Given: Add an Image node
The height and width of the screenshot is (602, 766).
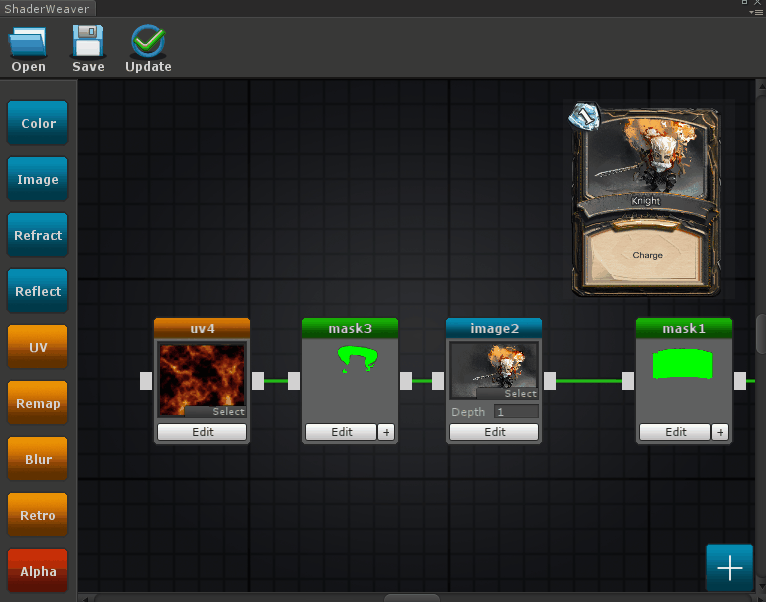Looking at the screenshot, I should [38, 179].
